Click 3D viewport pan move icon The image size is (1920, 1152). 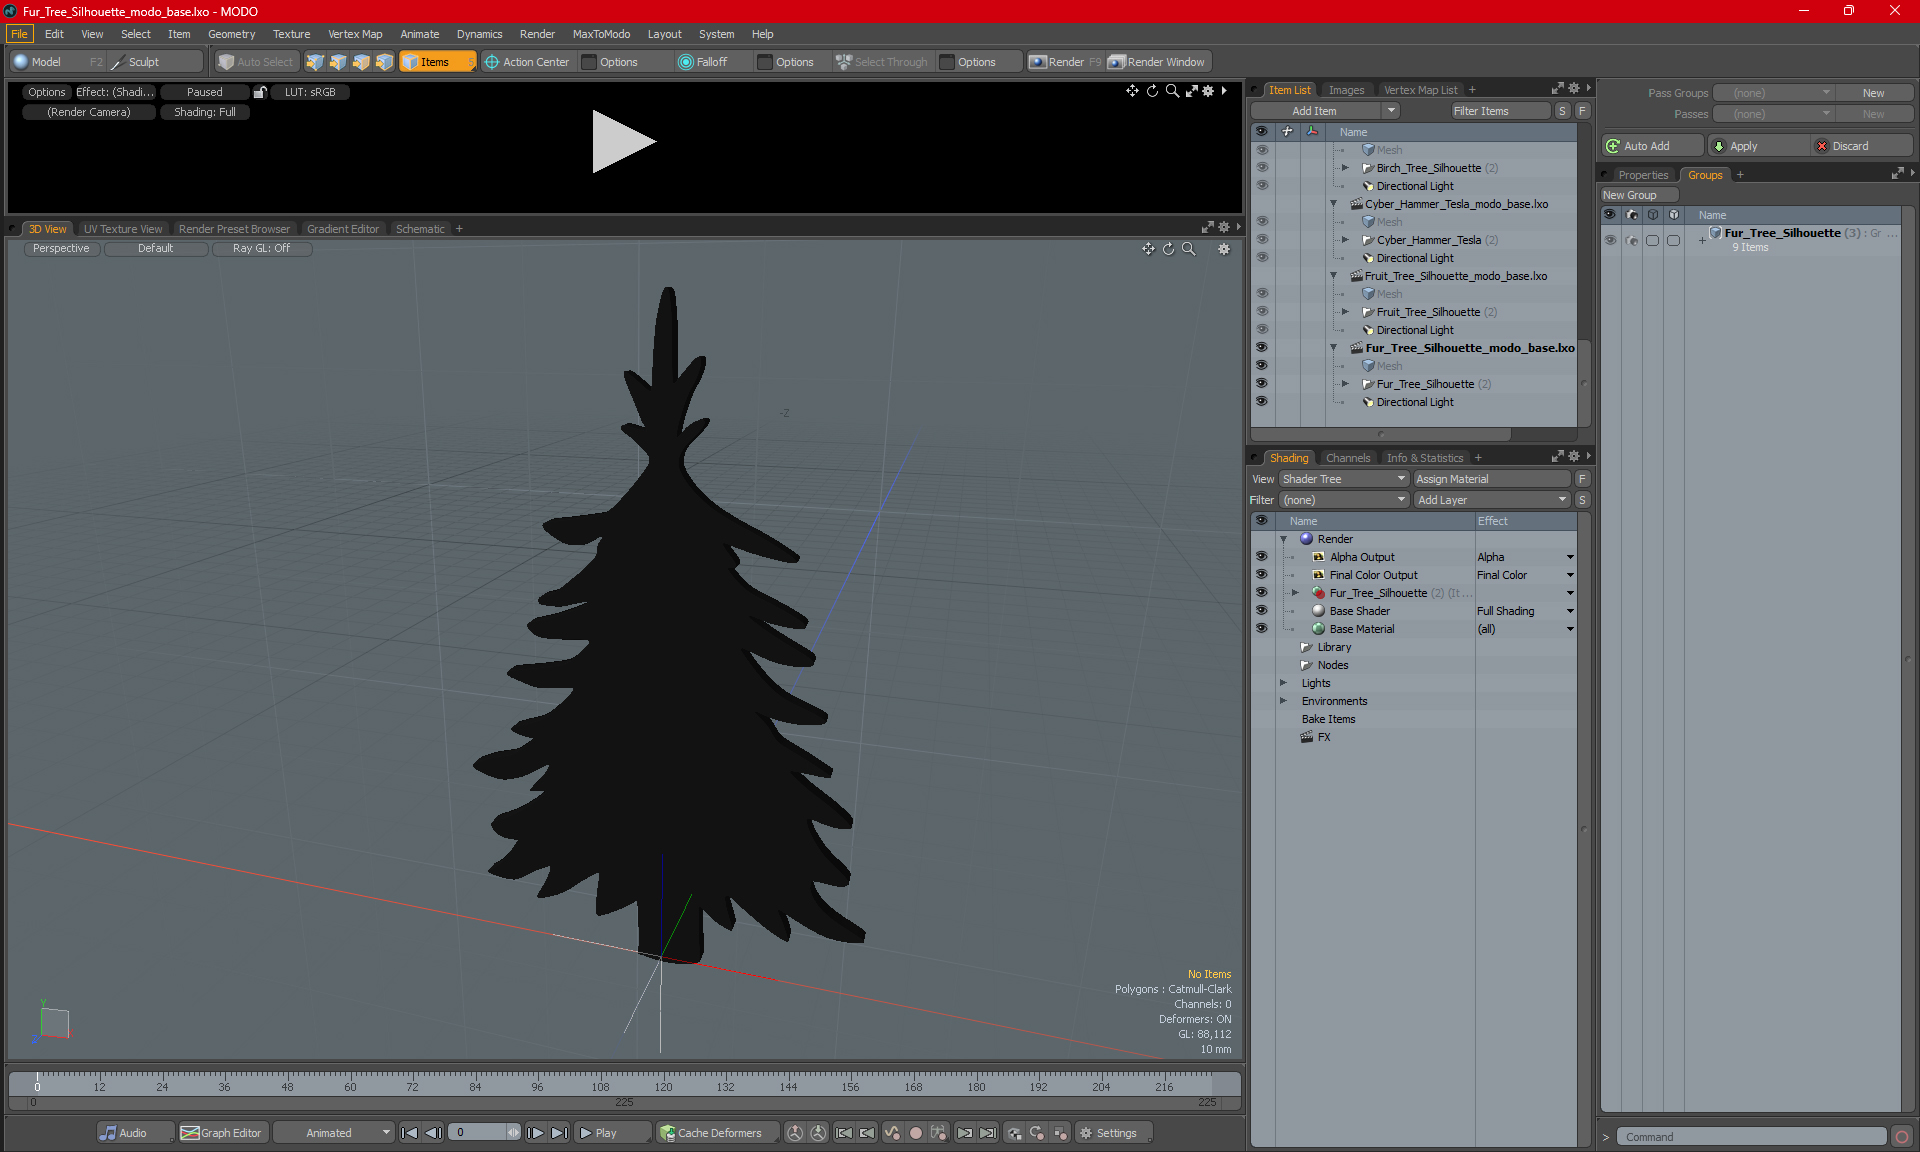1148,249
